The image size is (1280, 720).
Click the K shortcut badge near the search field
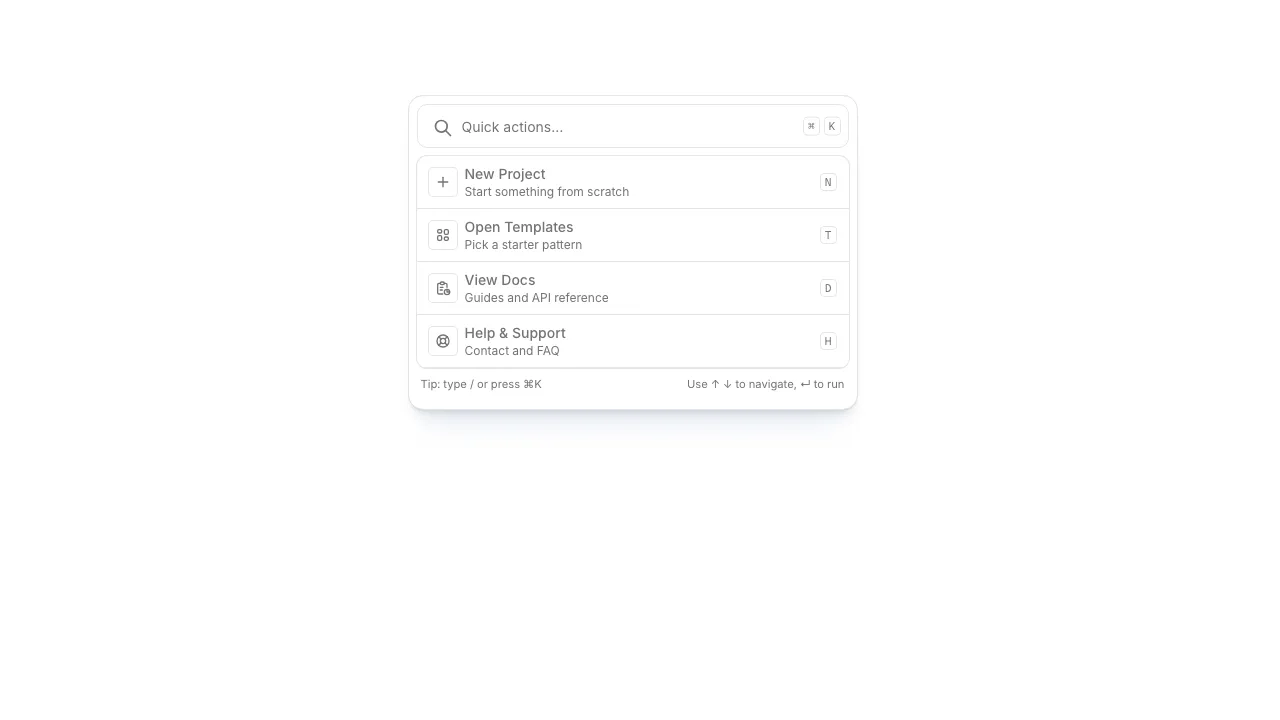click(831, 125)
